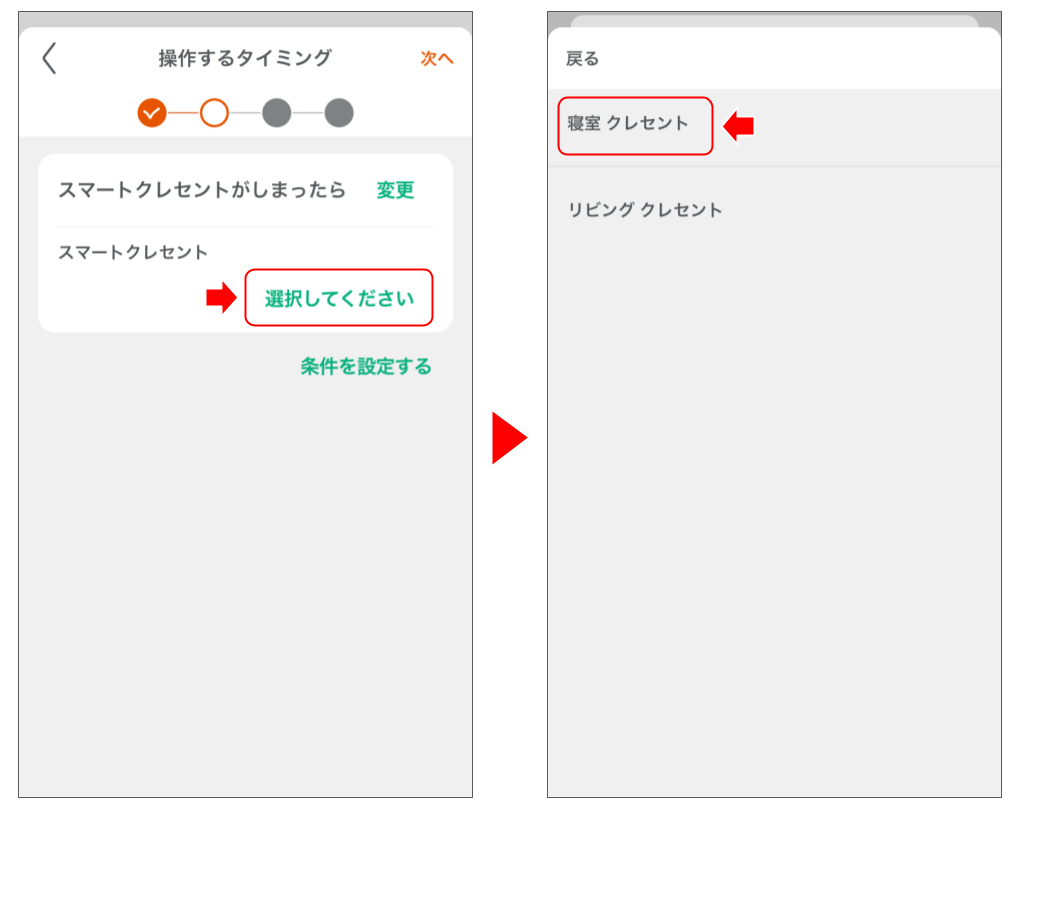This screenshot has width=1058, height=906.
Task: Click the orange step progress bar
Action: [x=245, y=113]
